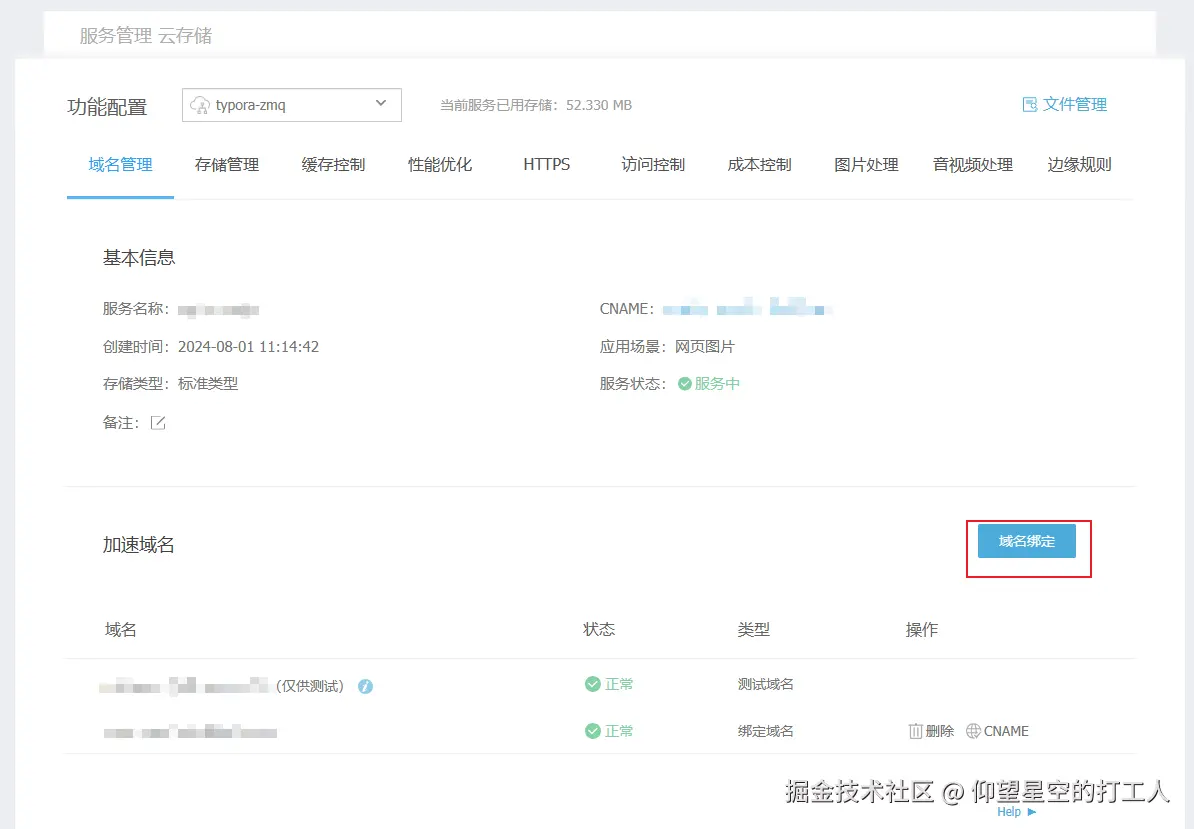Click the 测试域名 type cell

tap(765, 684)
